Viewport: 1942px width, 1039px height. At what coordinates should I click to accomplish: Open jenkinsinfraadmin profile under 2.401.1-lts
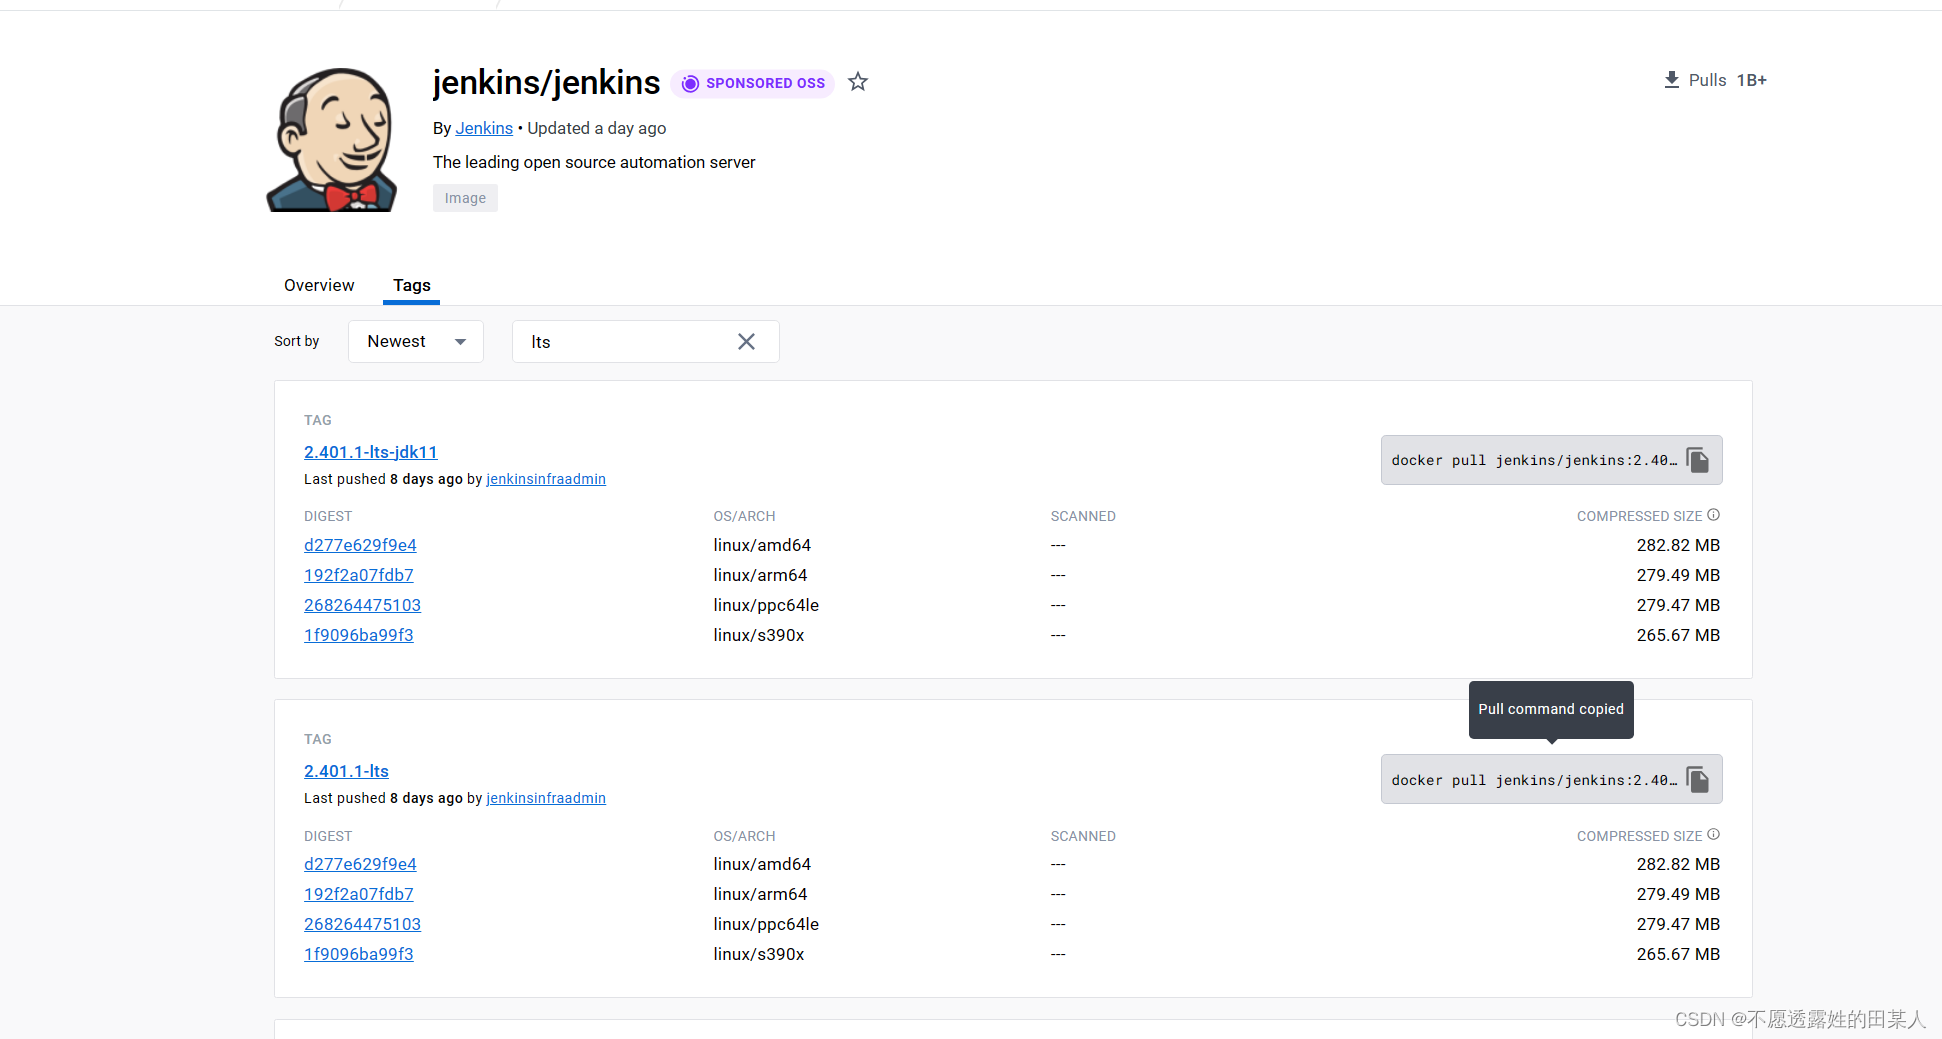(546, 798)
